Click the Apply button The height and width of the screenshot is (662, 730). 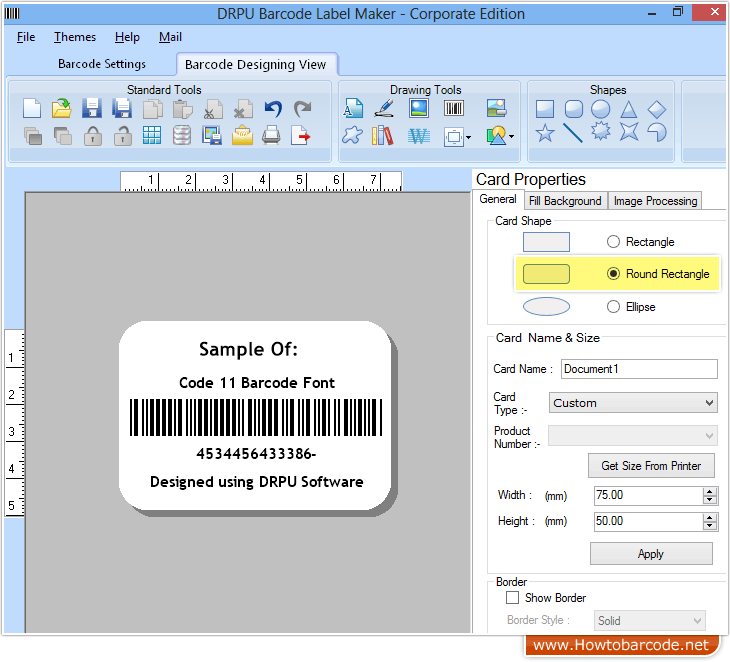pos(651,554)
